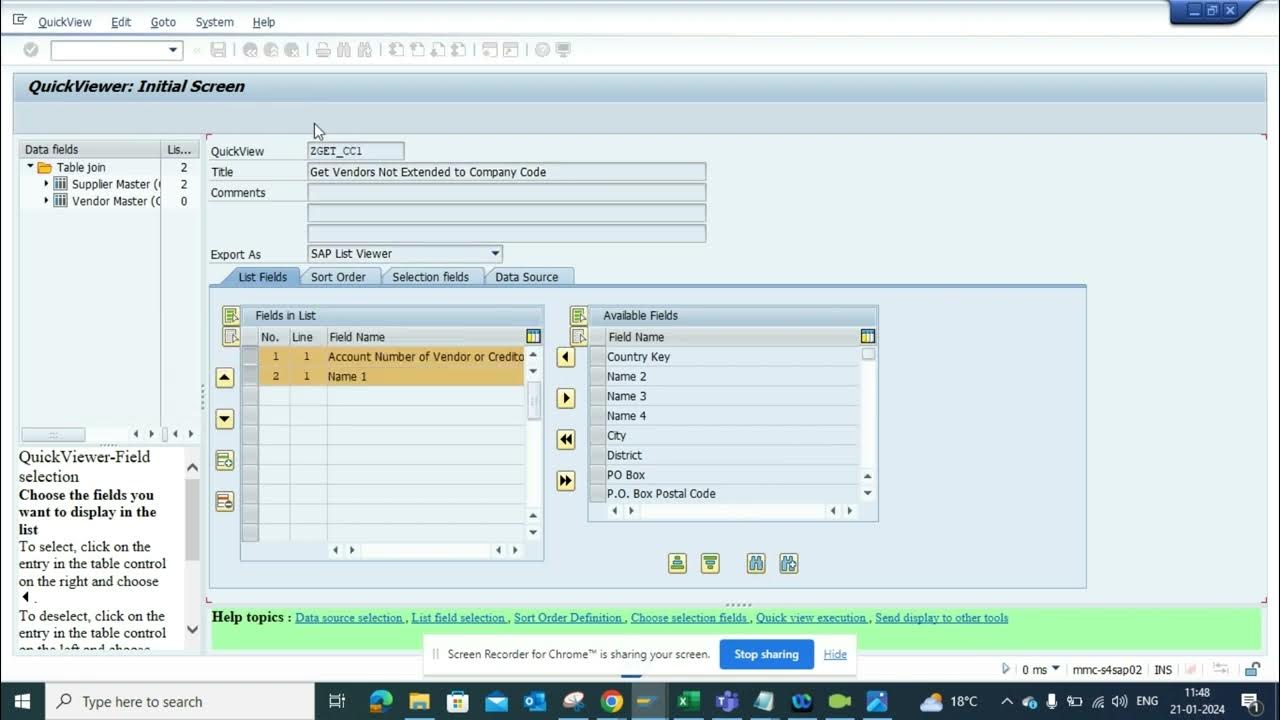Open Excel from the Windows taskbar
The width and height of the screenshot is (1280, 720).
pos(688,701)
